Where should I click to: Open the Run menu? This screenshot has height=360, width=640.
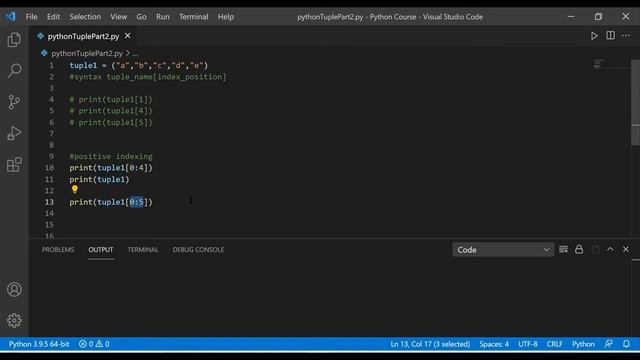[x=162, y=17]
